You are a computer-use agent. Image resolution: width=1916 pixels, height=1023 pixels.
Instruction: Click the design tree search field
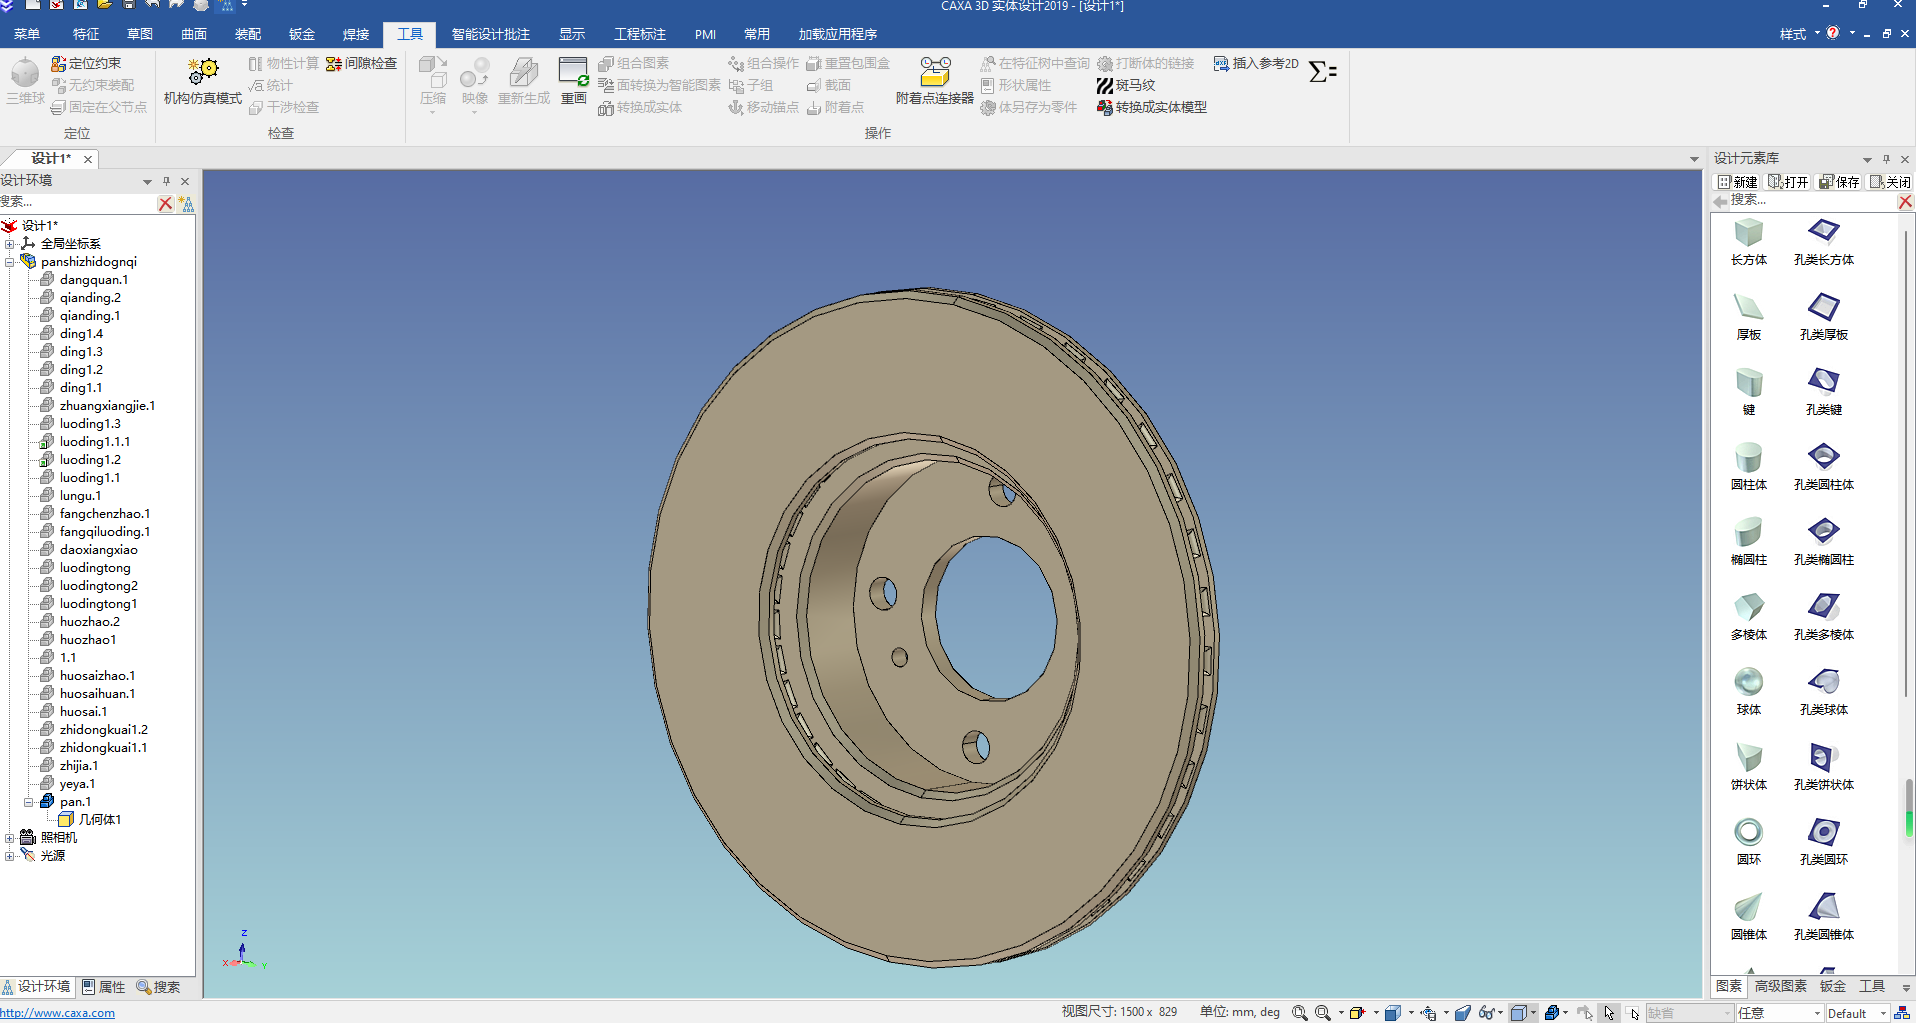tap(78, 203)
